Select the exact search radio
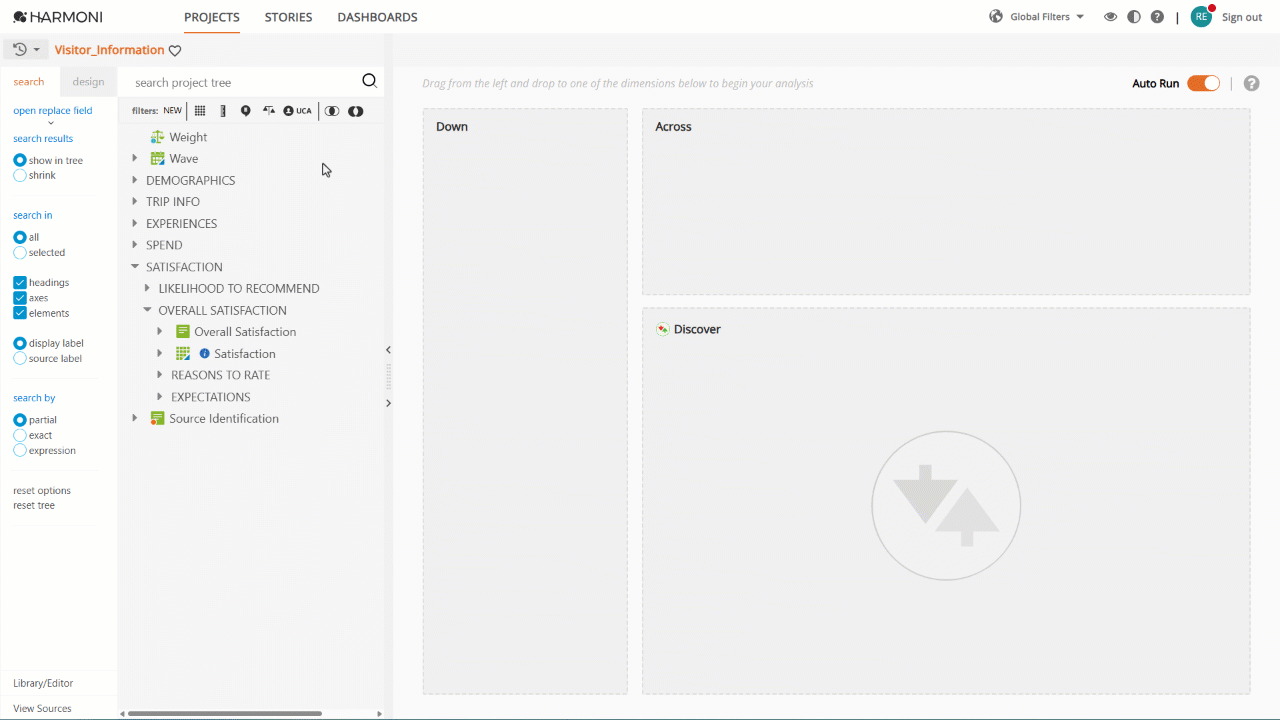 [20, 435]
